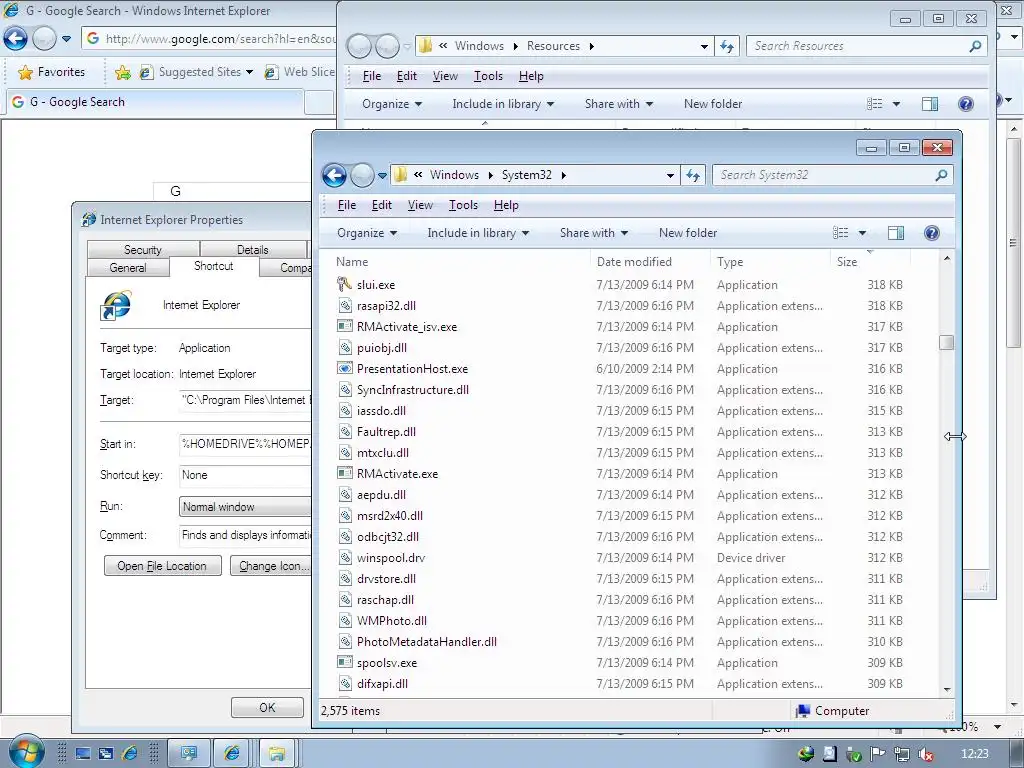Open Organize dropdown in Resources window
The height and width of the screenshot is (768, 1024).
coord(391,104)
